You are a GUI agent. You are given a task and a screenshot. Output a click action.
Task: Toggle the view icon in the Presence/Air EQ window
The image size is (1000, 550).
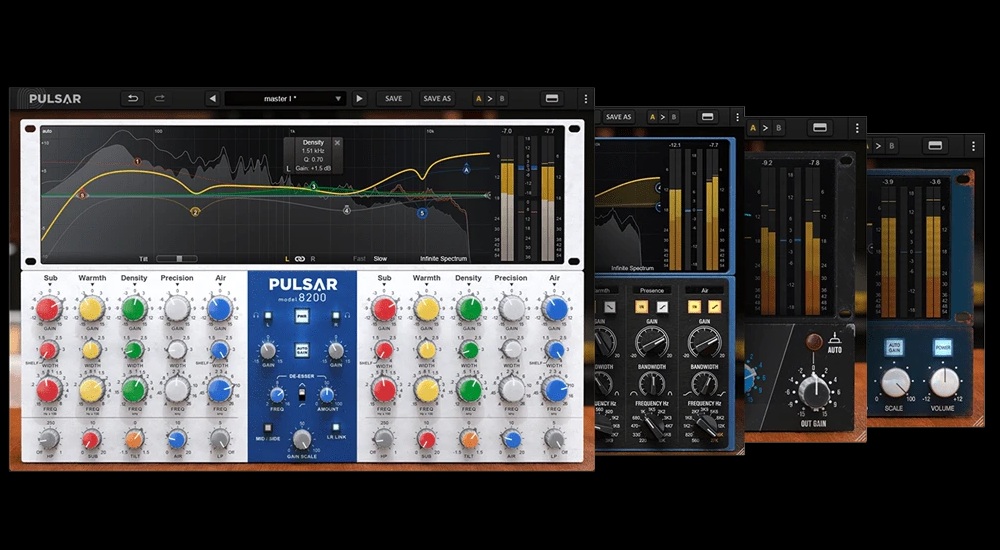707,117
